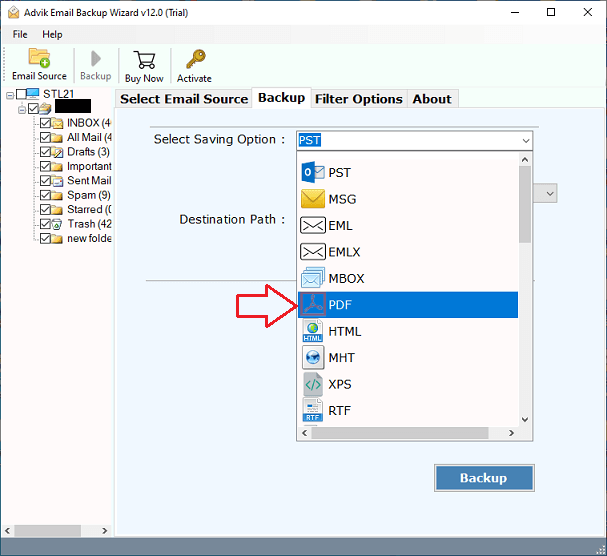Click the STL21 computer icon

point(33,94)
